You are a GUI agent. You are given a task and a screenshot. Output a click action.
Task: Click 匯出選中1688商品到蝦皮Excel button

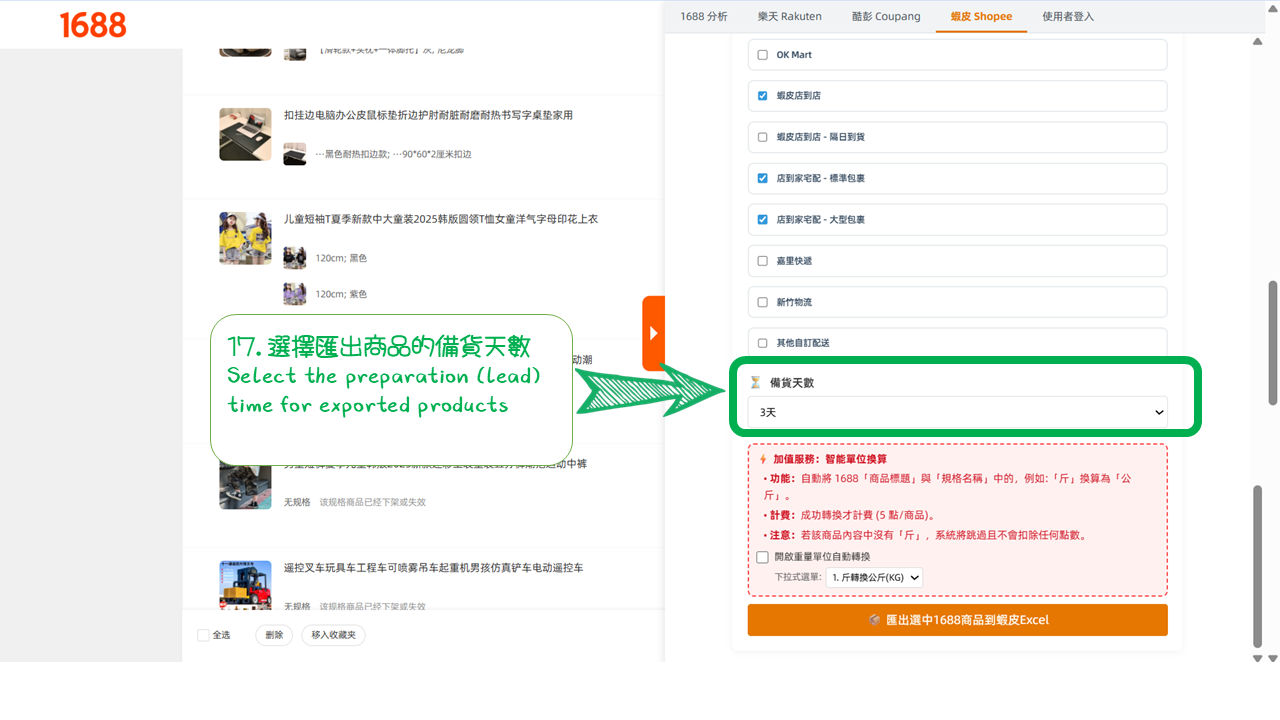pyautogui.click(x=957, y=619)
